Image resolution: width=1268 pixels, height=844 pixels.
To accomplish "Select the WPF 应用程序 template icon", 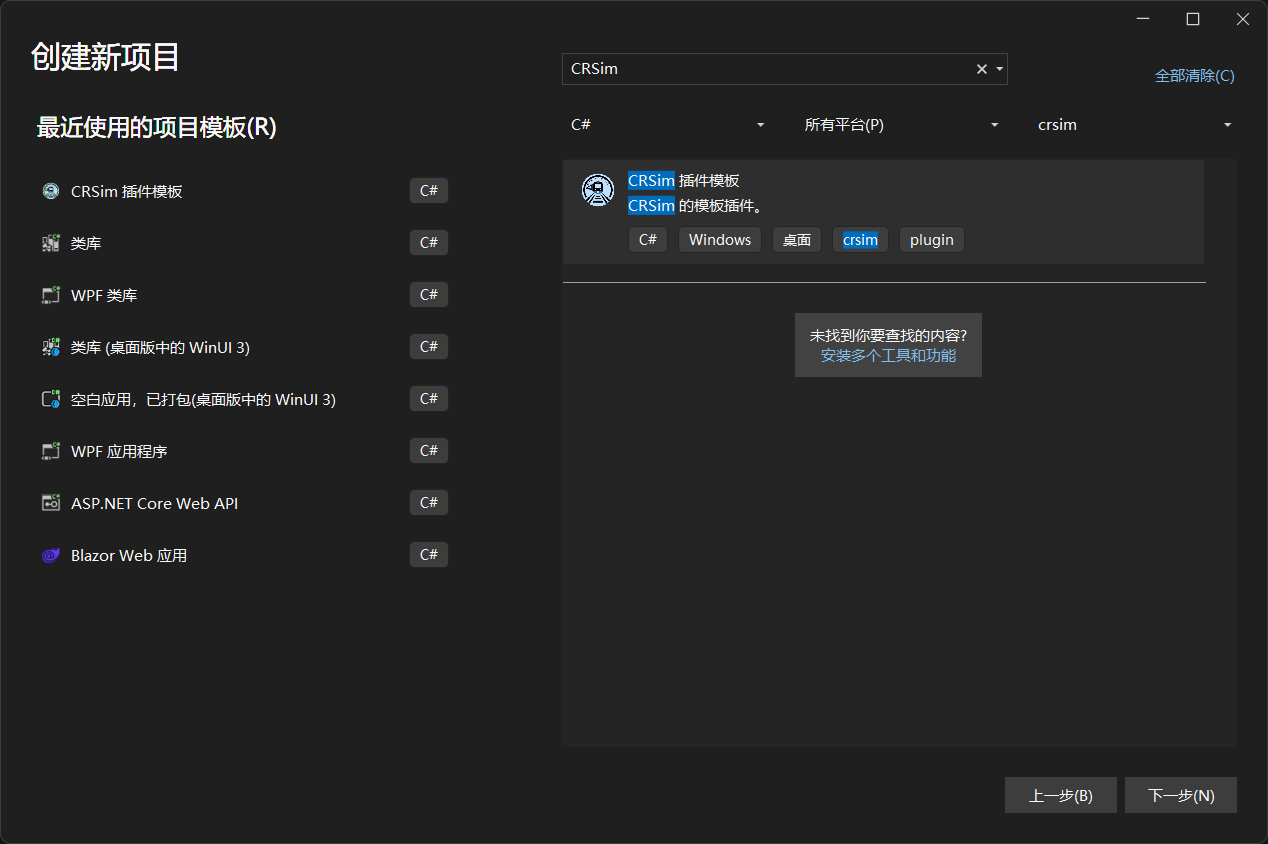I will click(51, 451).
